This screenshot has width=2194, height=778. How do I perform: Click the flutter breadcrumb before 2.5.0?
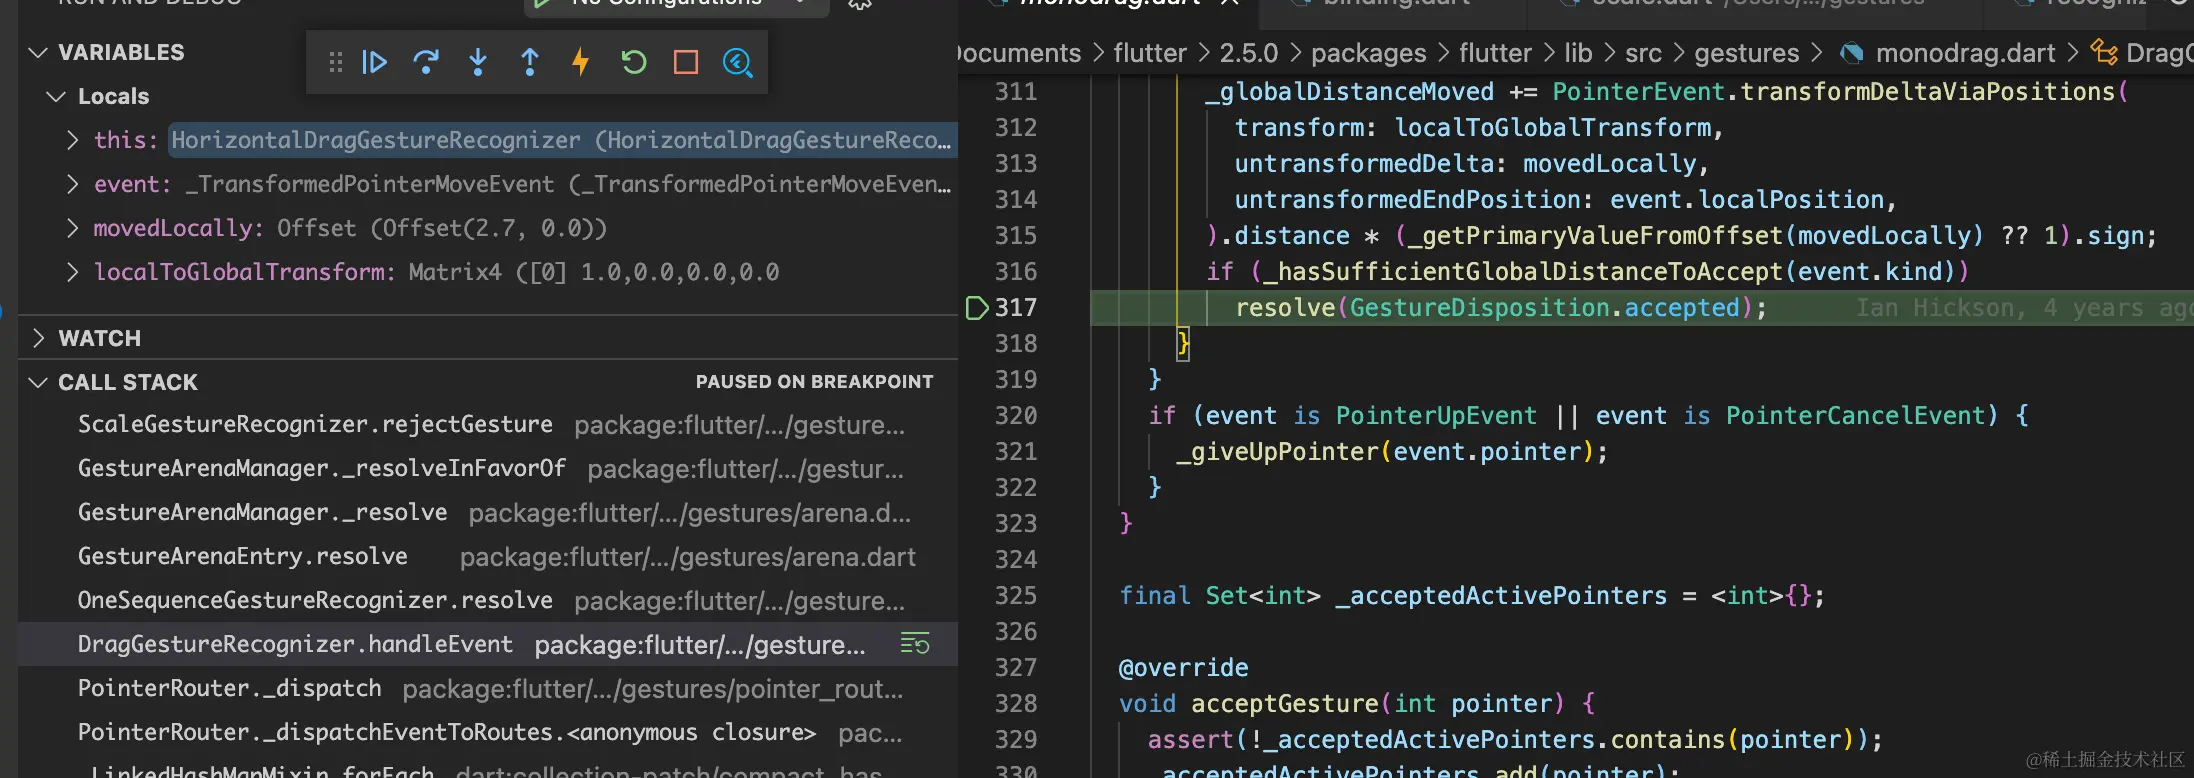click(1150, 53)
